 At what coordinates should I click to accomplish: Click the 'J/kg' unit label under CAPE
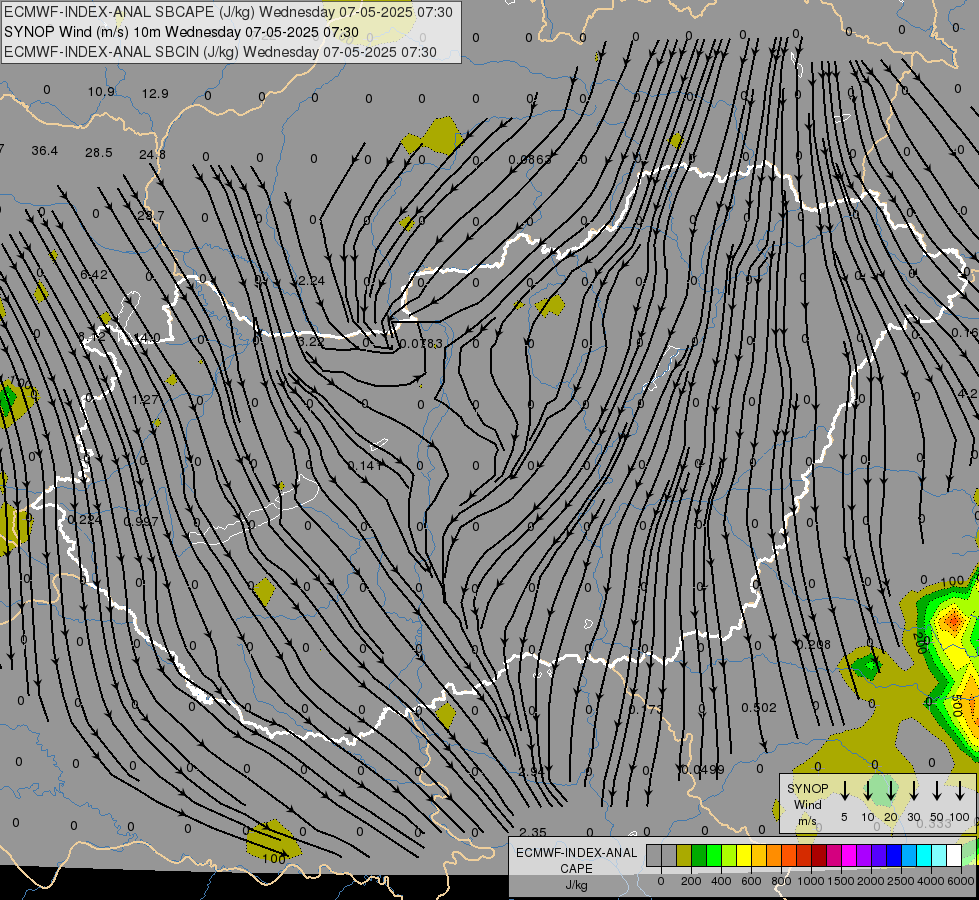click(576, 885)
